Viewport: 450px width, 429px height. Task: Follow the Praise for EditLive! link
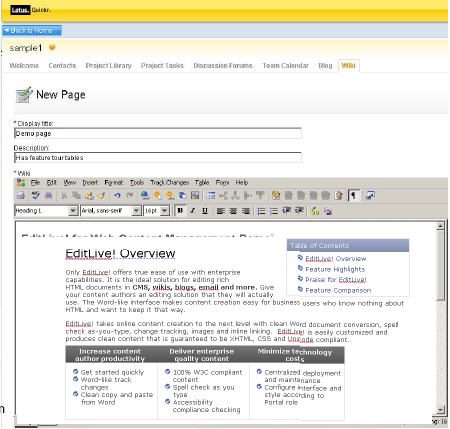pyautogui.click(x=336, y=279)
